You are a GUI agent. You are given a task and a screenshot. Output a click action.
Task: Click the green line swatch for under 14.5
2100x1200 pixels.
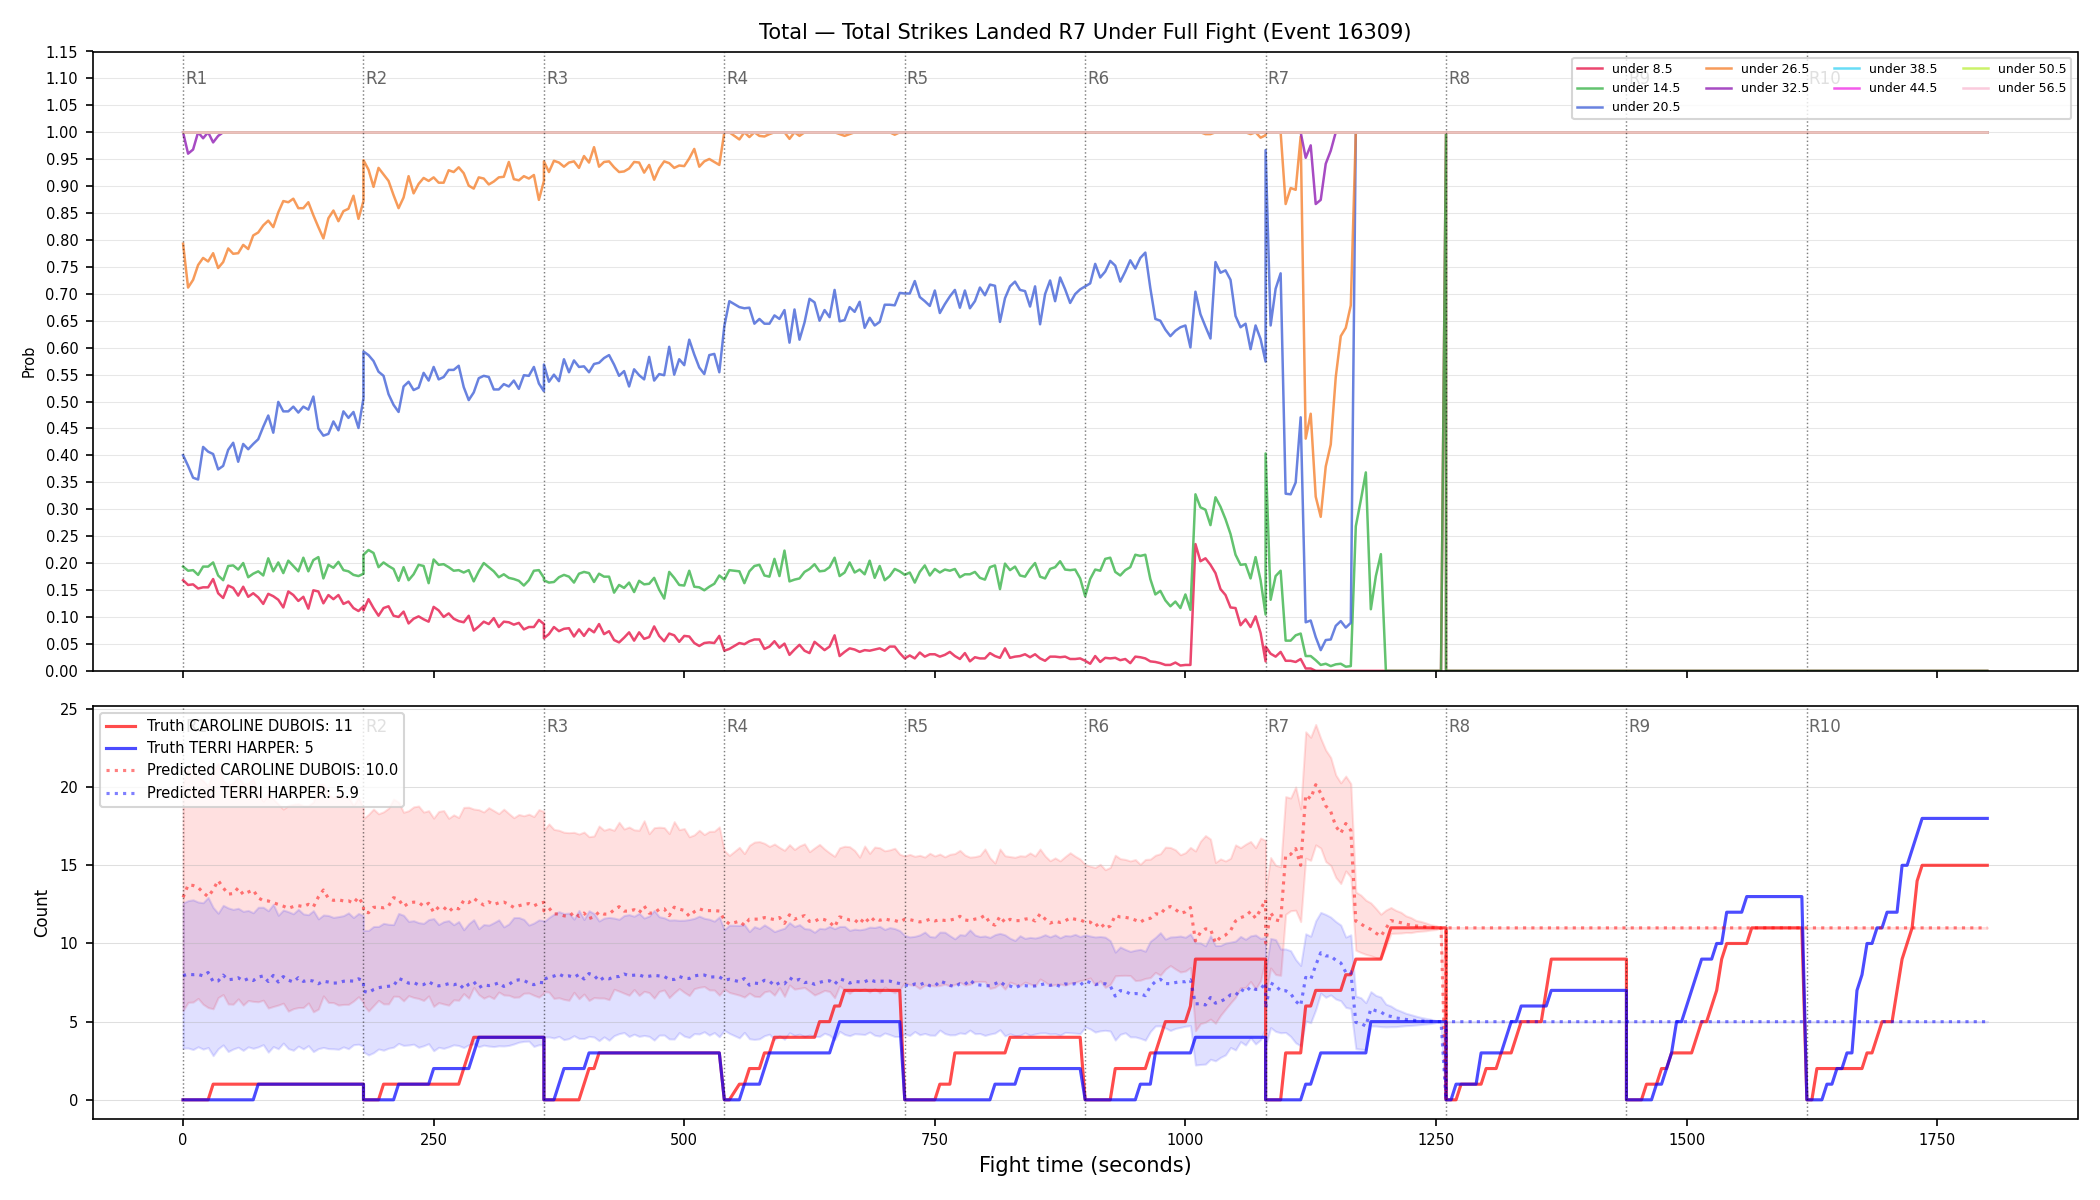click(x=1590, y=88)
